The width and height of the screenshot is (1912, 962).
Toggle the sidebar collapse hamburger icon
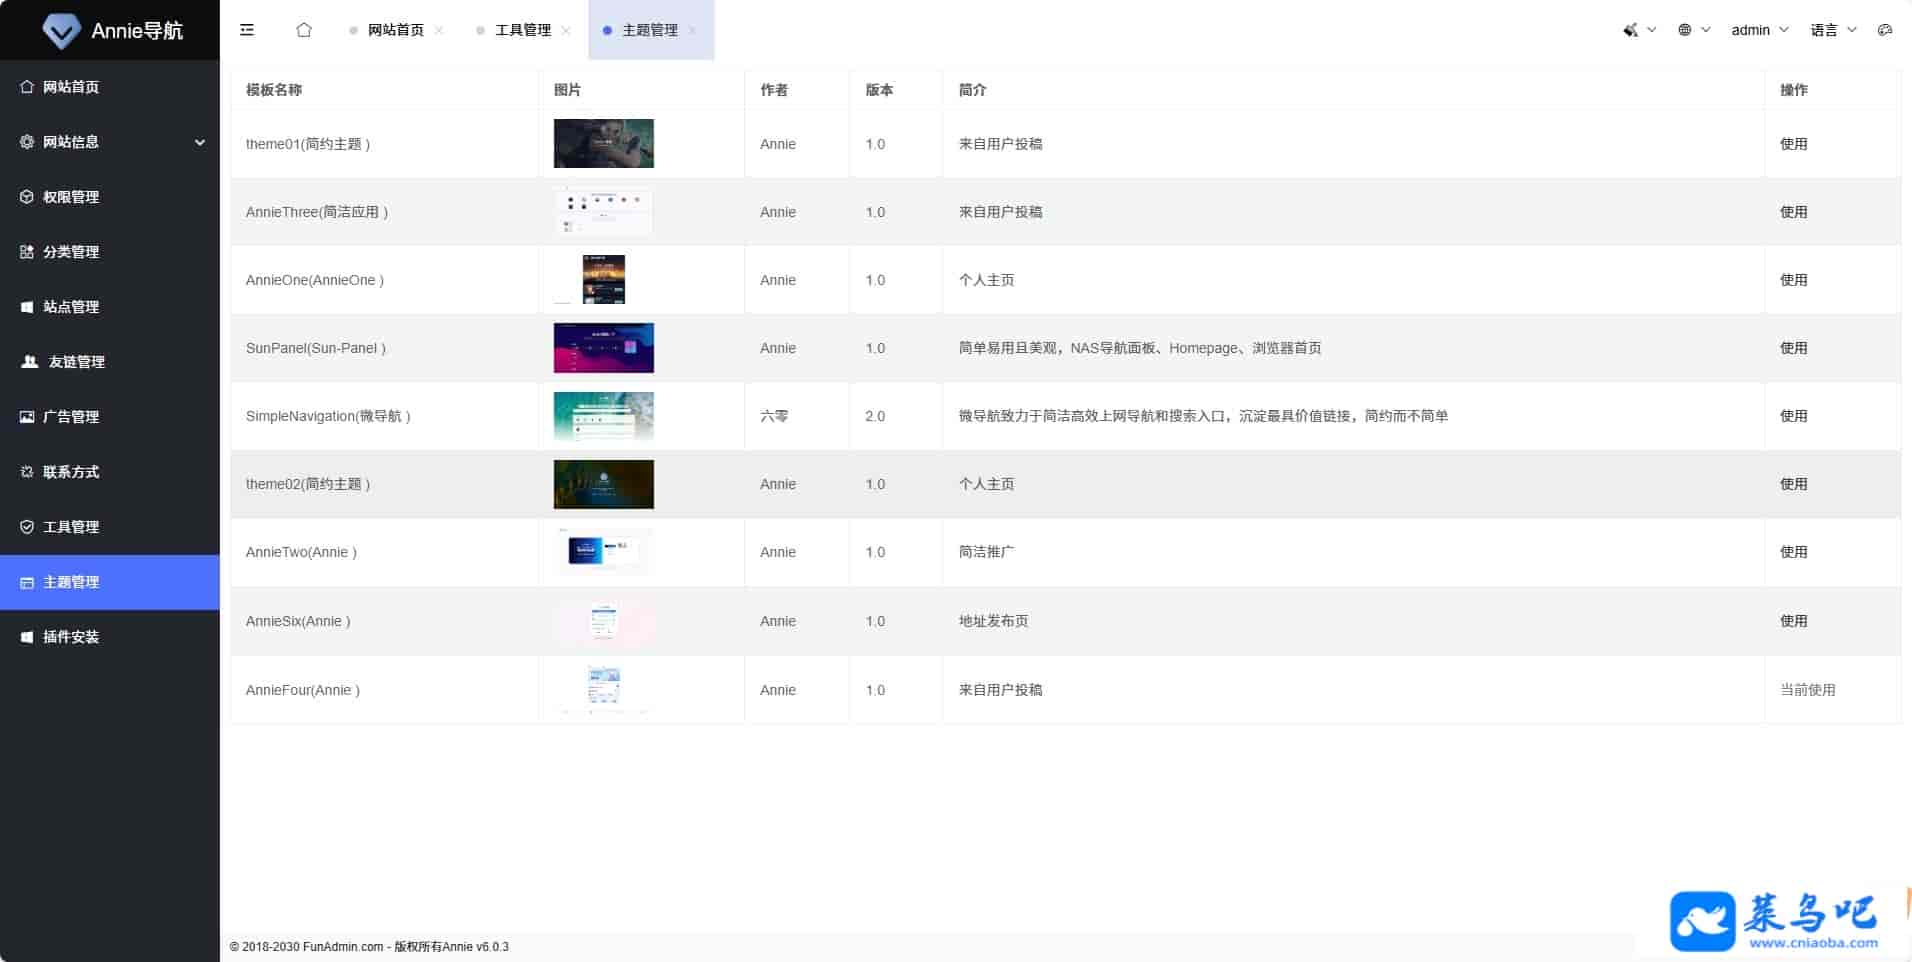247,30
